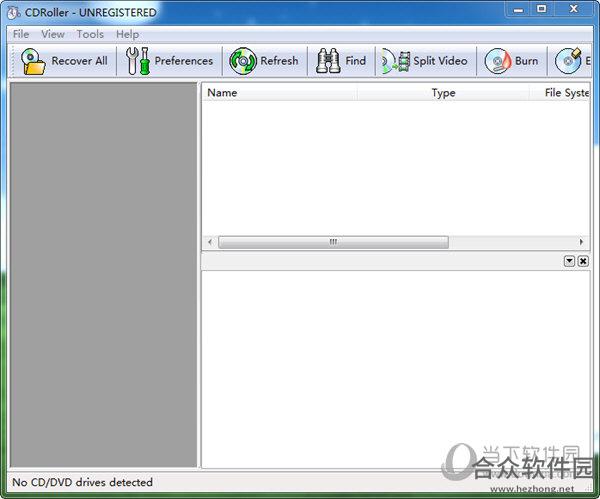Open the lower pane dropdown arrow
The image size is (600, 499).
pos(569,261)
